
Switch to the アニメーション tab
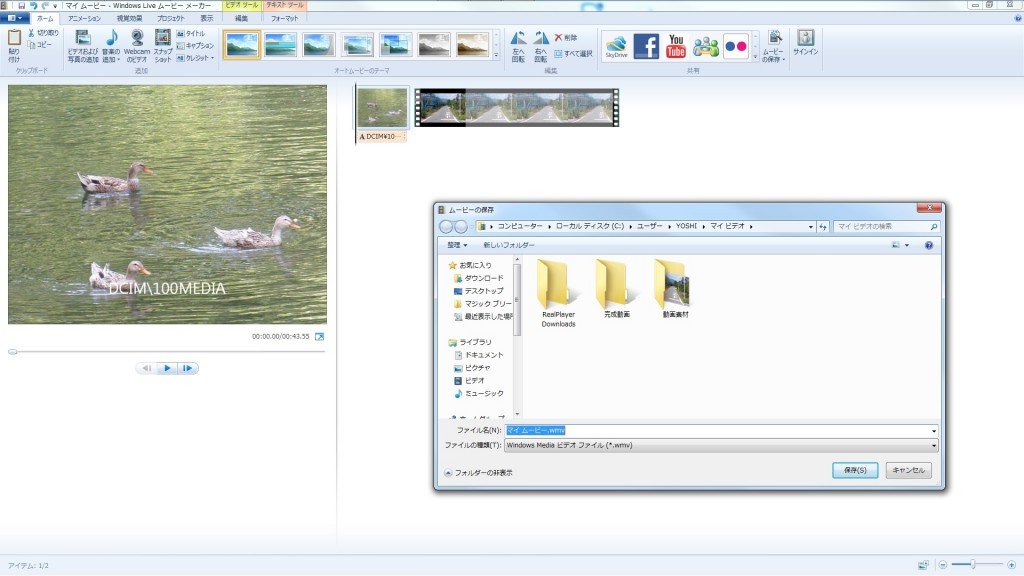pyautogui.click(x=84, y=18)
